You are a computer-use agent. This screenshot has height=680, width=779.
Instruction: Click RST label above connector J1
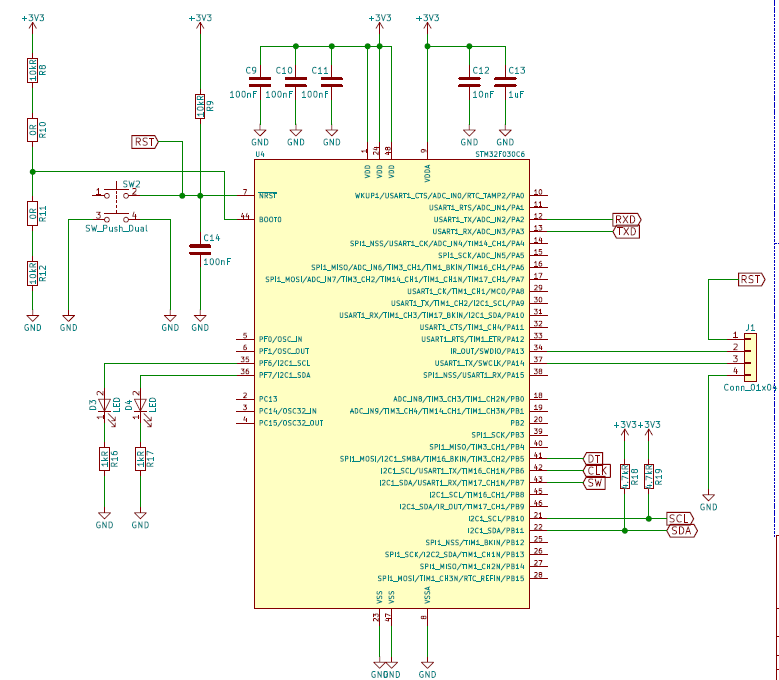751,279
